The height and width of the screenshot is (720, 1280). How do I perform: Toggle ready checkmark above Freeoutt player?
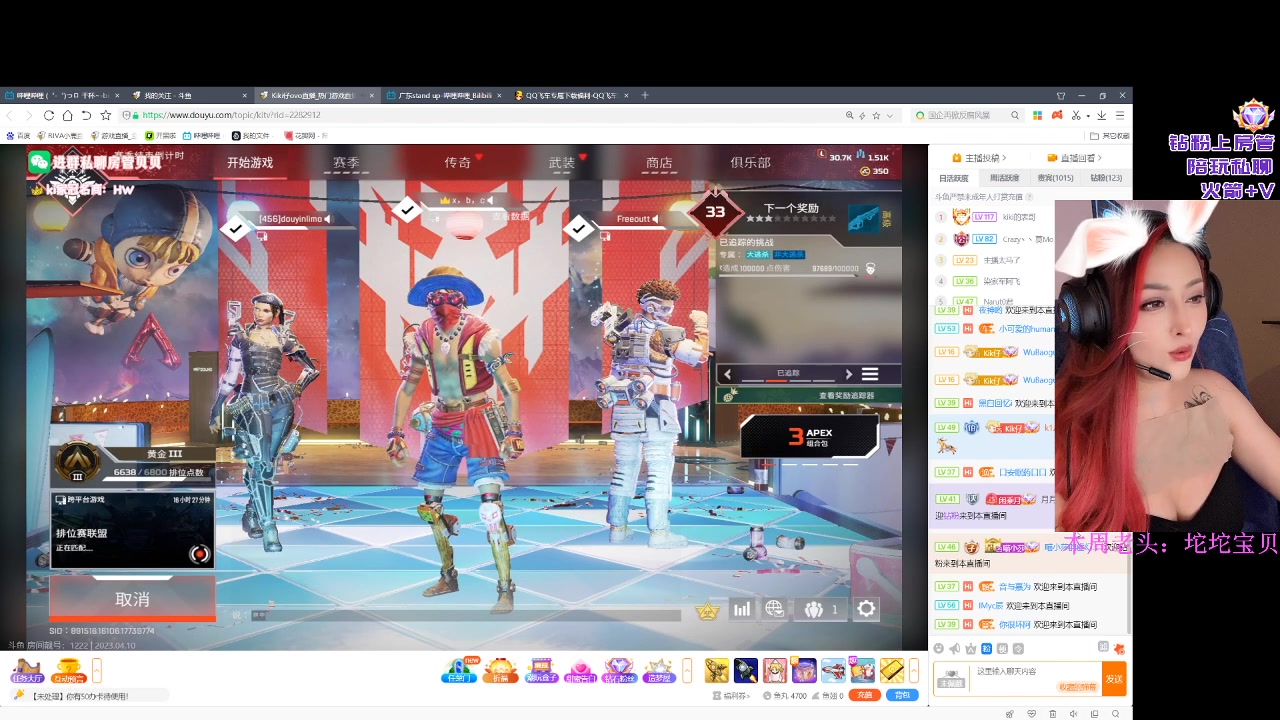click(579, 229)
